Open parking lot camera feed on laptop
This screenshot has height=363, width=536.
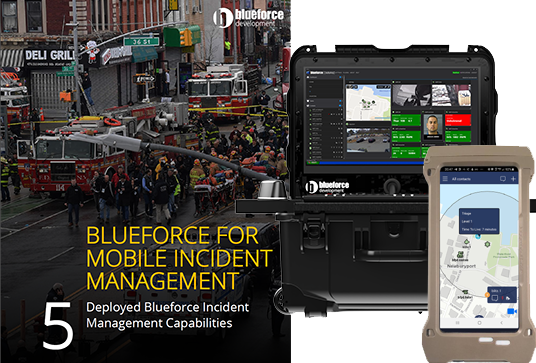click(368, 140)
